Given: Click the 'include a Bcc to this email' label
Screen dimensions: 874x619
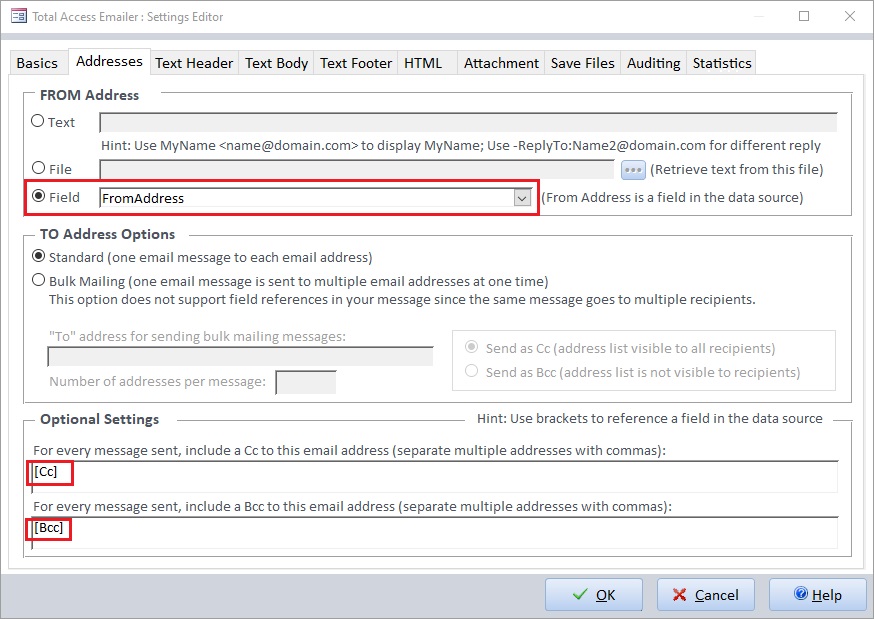Looking at the screenshot, I should coord(352,506).
